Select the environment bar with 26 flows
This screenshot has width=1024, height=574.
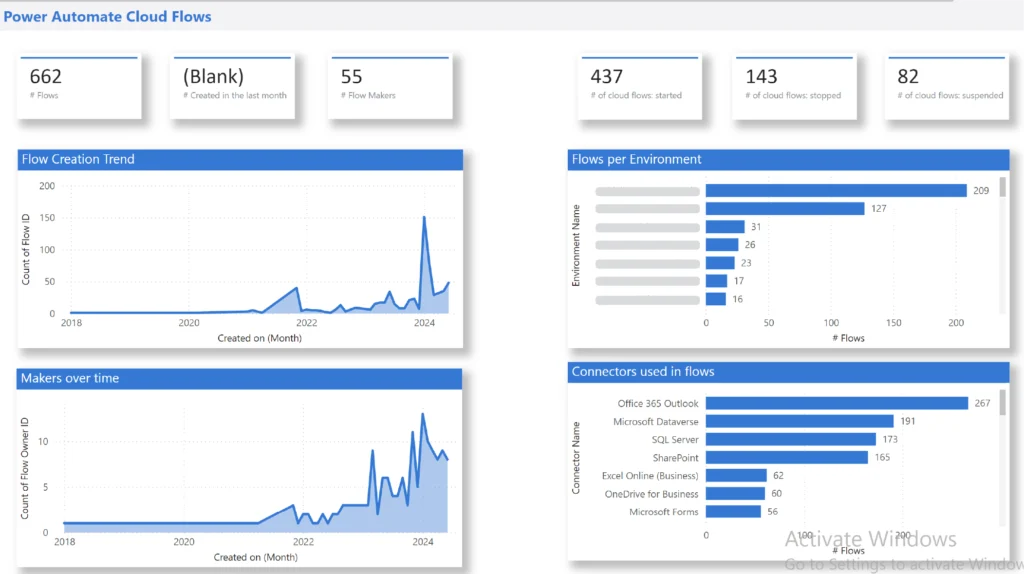click(x=722, y=244)
